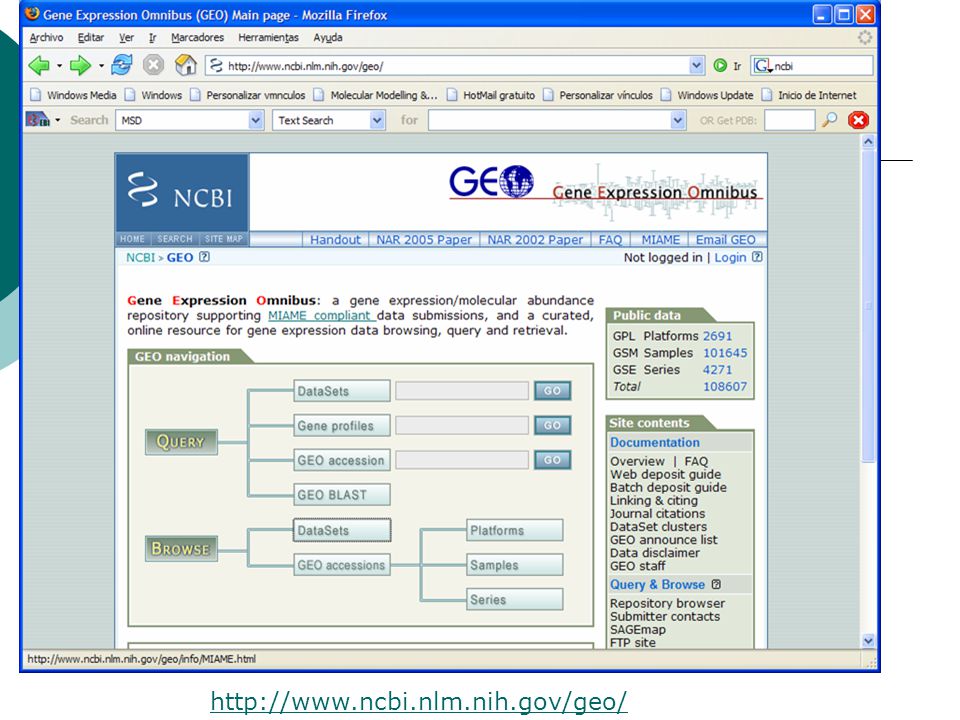Click the help icon next to GEO breadcrumb

tap(204, 257)
